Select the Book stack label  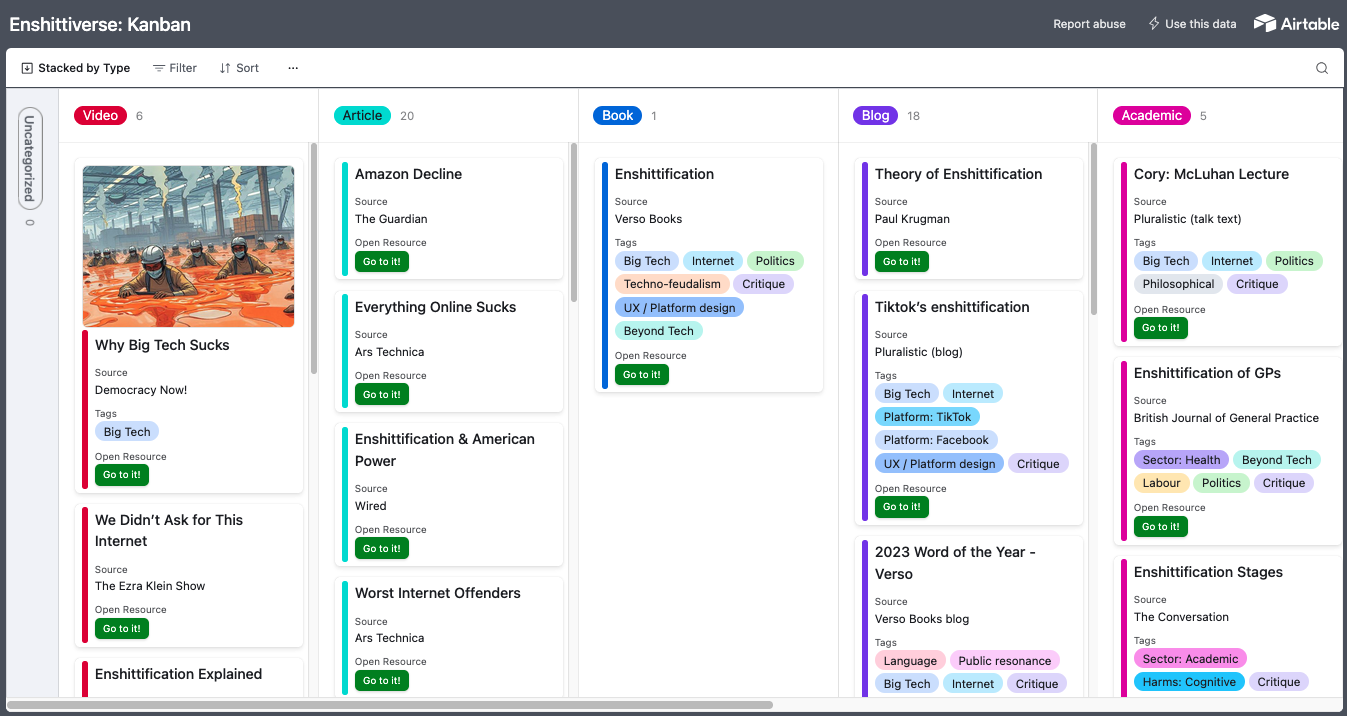617,115
